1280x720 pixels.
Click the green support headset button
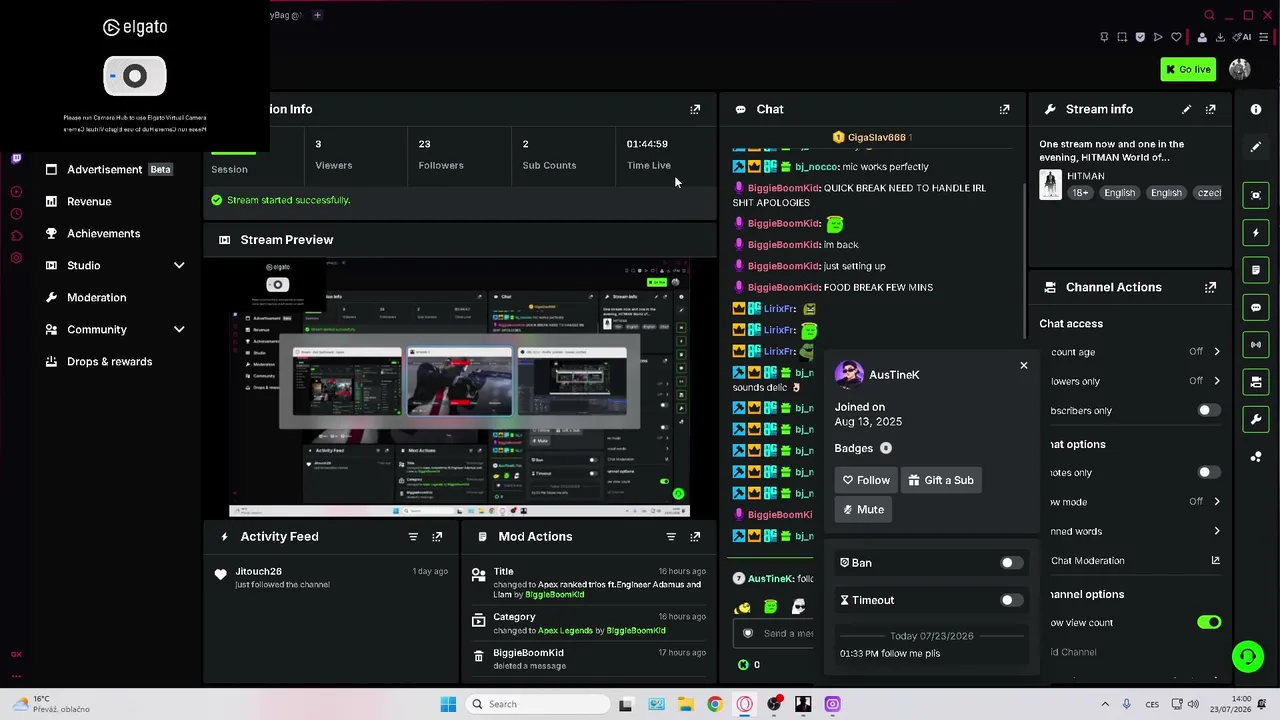(x=1247, y=657)
